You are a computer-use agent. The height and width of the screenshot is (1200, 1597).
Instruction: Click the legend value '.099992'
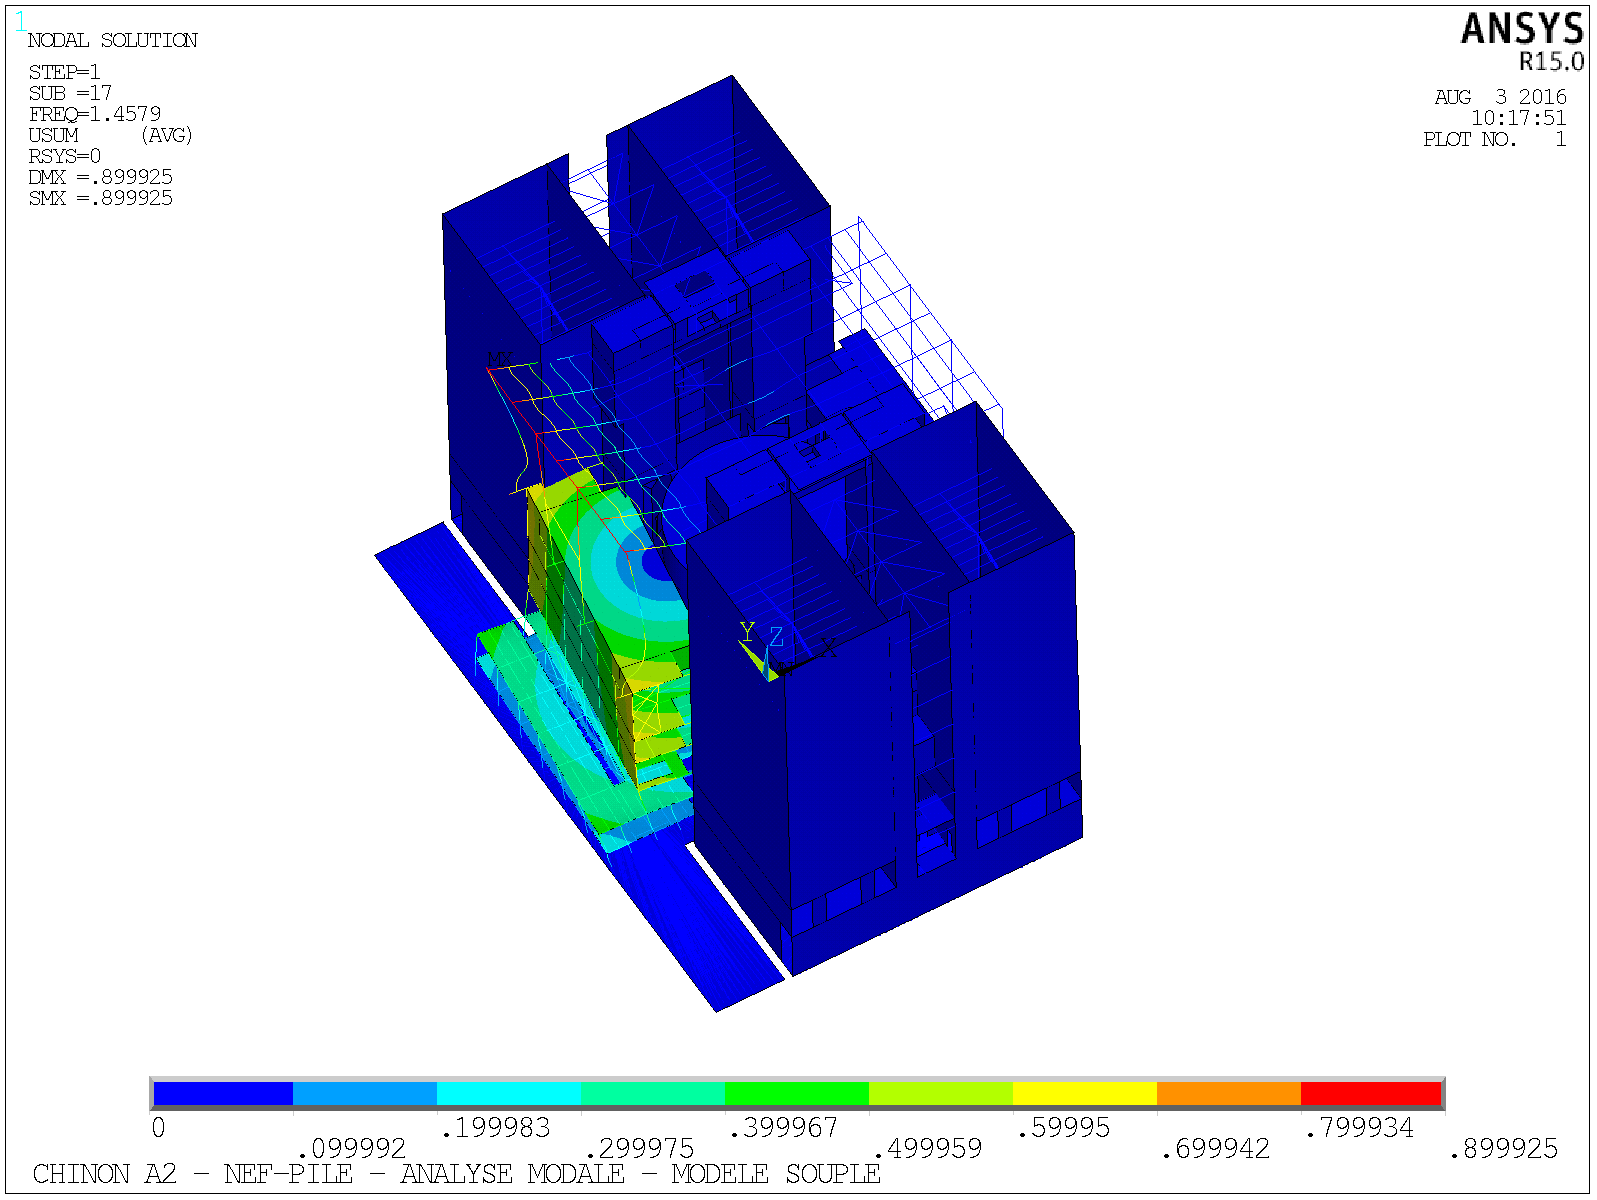click(352, 1149)
